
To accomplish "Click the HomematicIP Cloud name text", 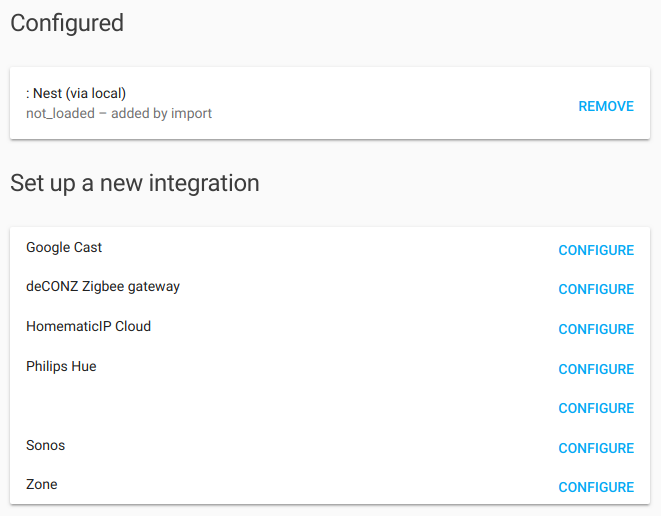I will (x=88, y=326).
